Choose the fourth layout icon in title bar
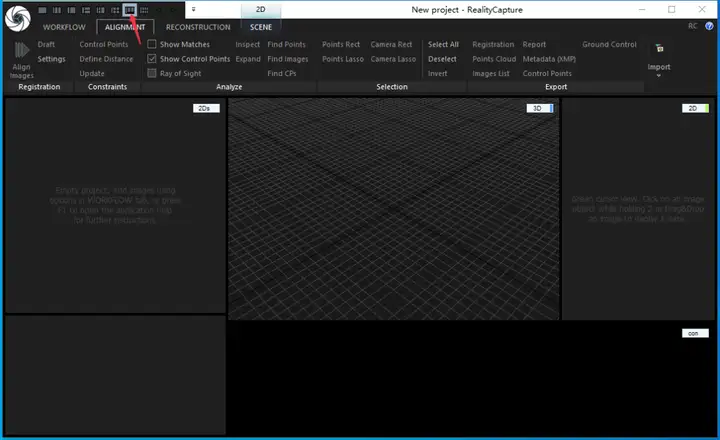Screen dimensions: 720x440 click(x=86, y=10)
